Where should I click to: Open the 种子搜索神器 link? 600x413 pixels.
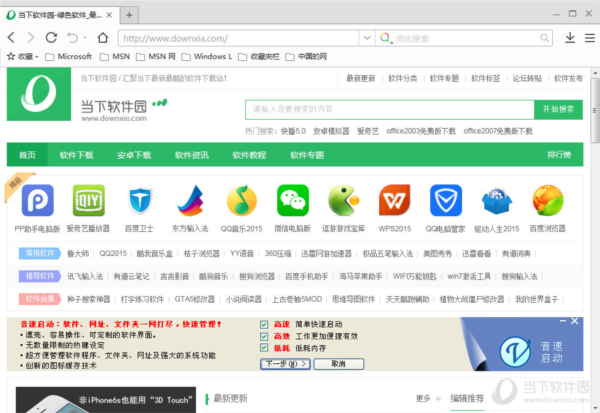point(88,299)
